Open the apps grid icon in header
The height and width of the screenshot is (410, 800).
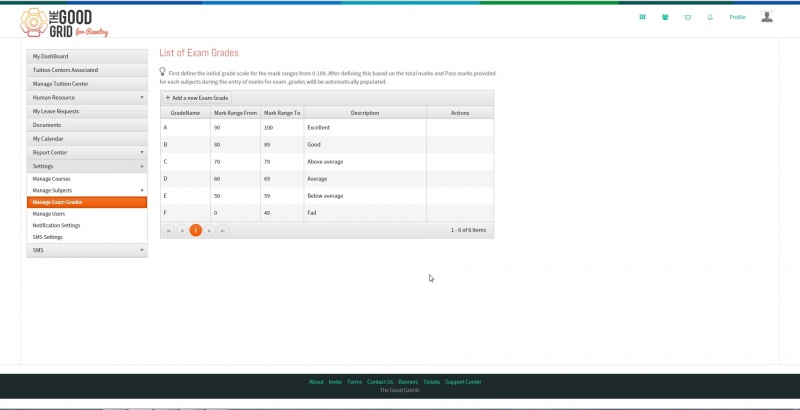(x=642, y=17)
